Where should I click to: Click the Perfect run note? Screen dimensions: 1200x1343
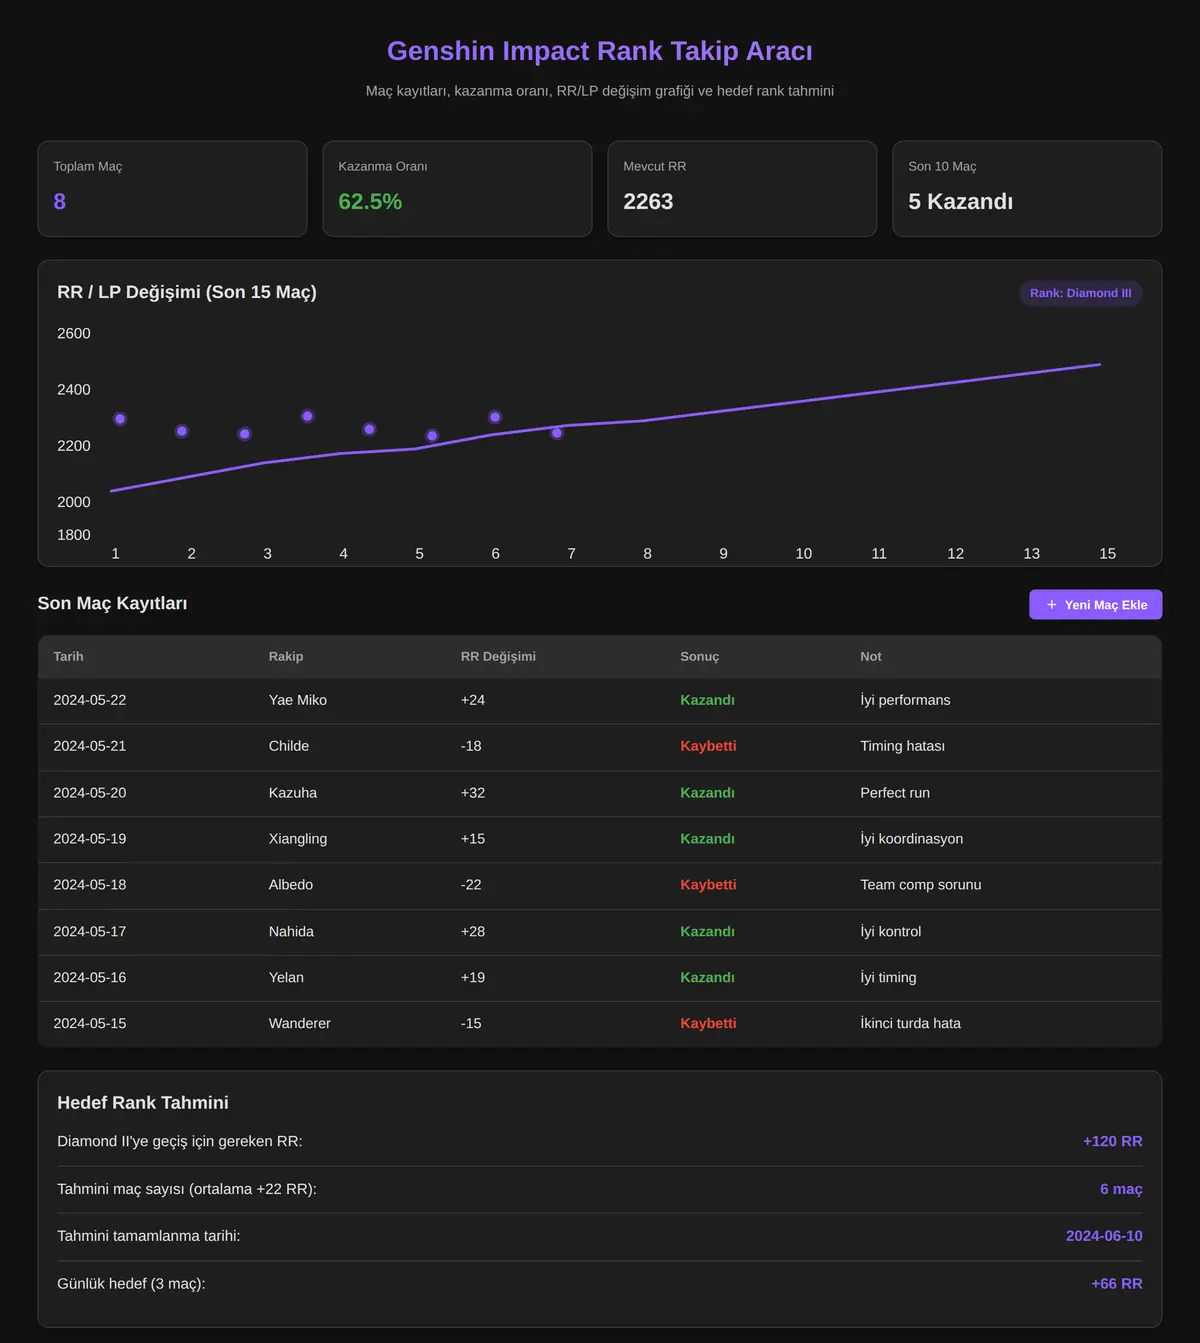[x=895, y=793]
